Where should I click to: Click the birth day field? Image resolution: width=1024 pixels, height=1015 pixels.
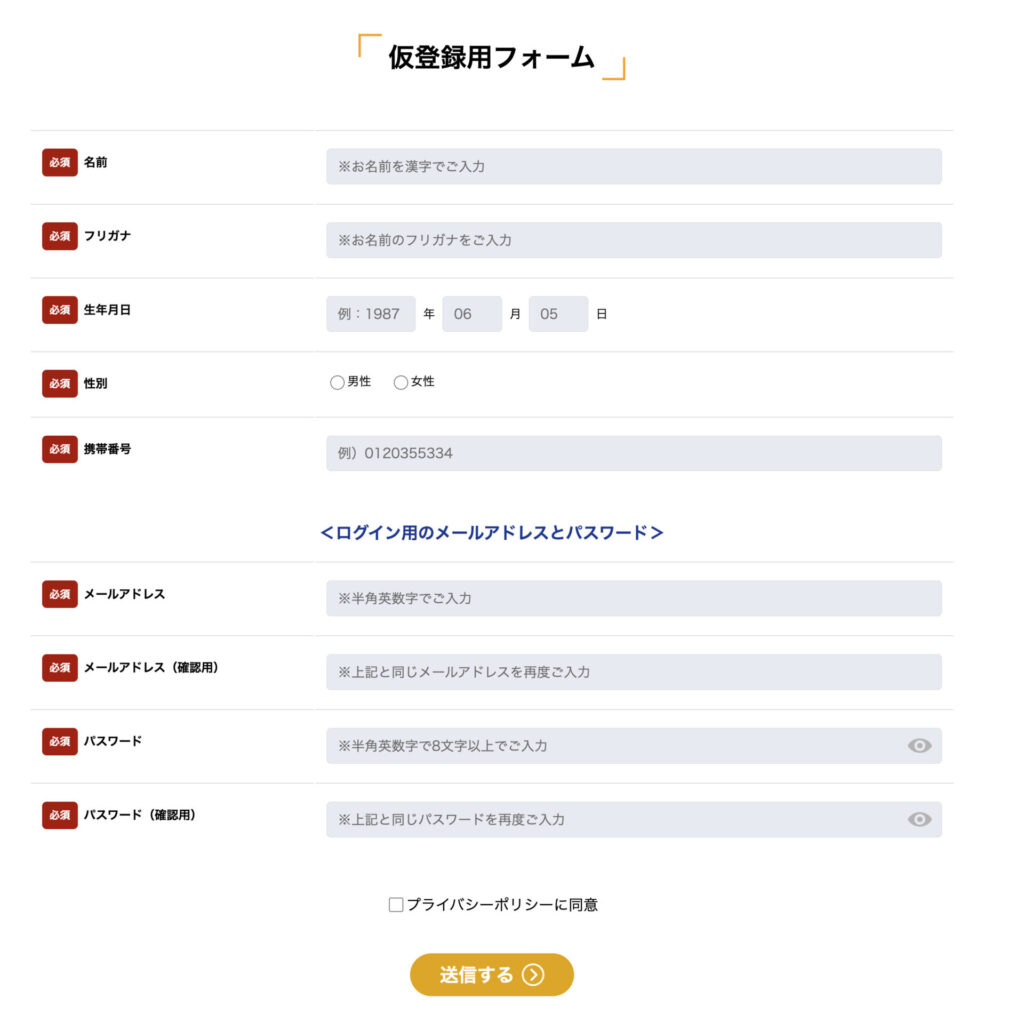coord(558,314)
